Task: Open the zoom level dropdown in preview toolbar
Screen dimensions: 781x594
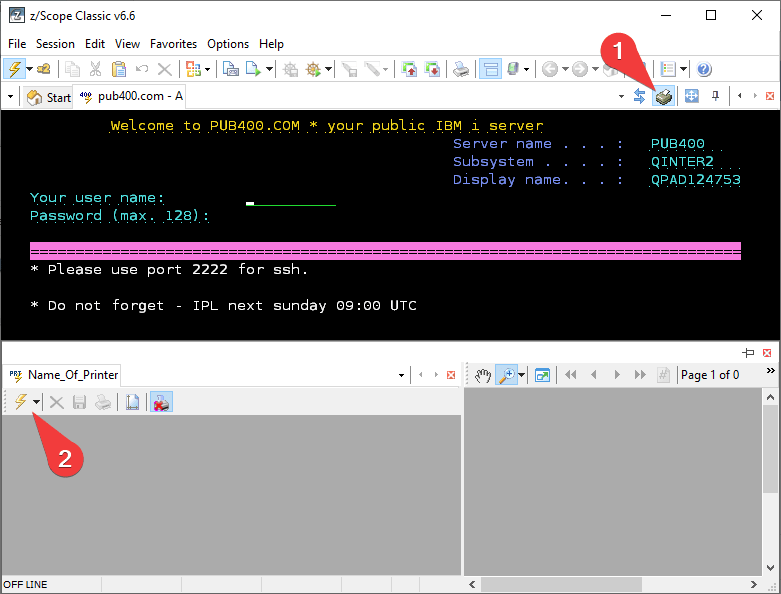Action: pos(521,375)
